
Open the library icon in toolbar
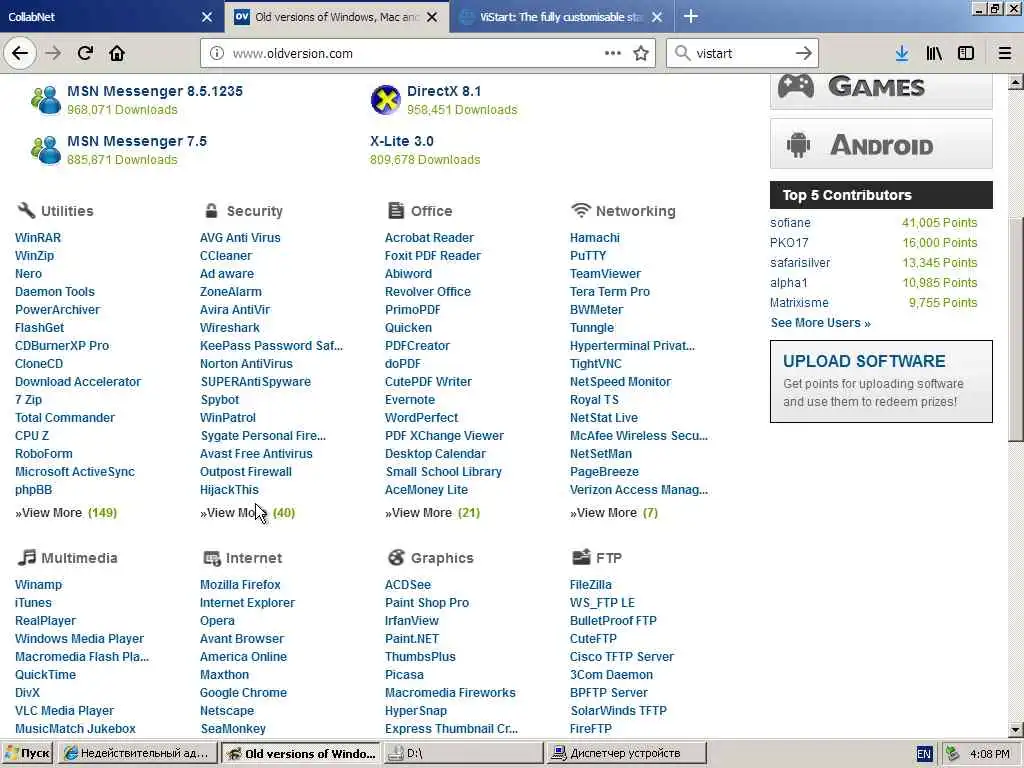tap(934, 54)
